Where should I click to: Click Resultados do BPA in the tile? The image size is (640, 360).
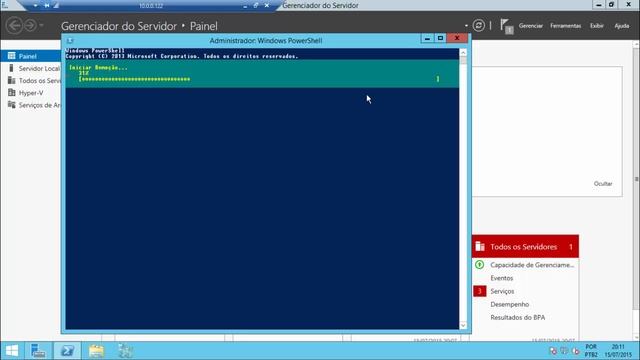pos(518,317)
